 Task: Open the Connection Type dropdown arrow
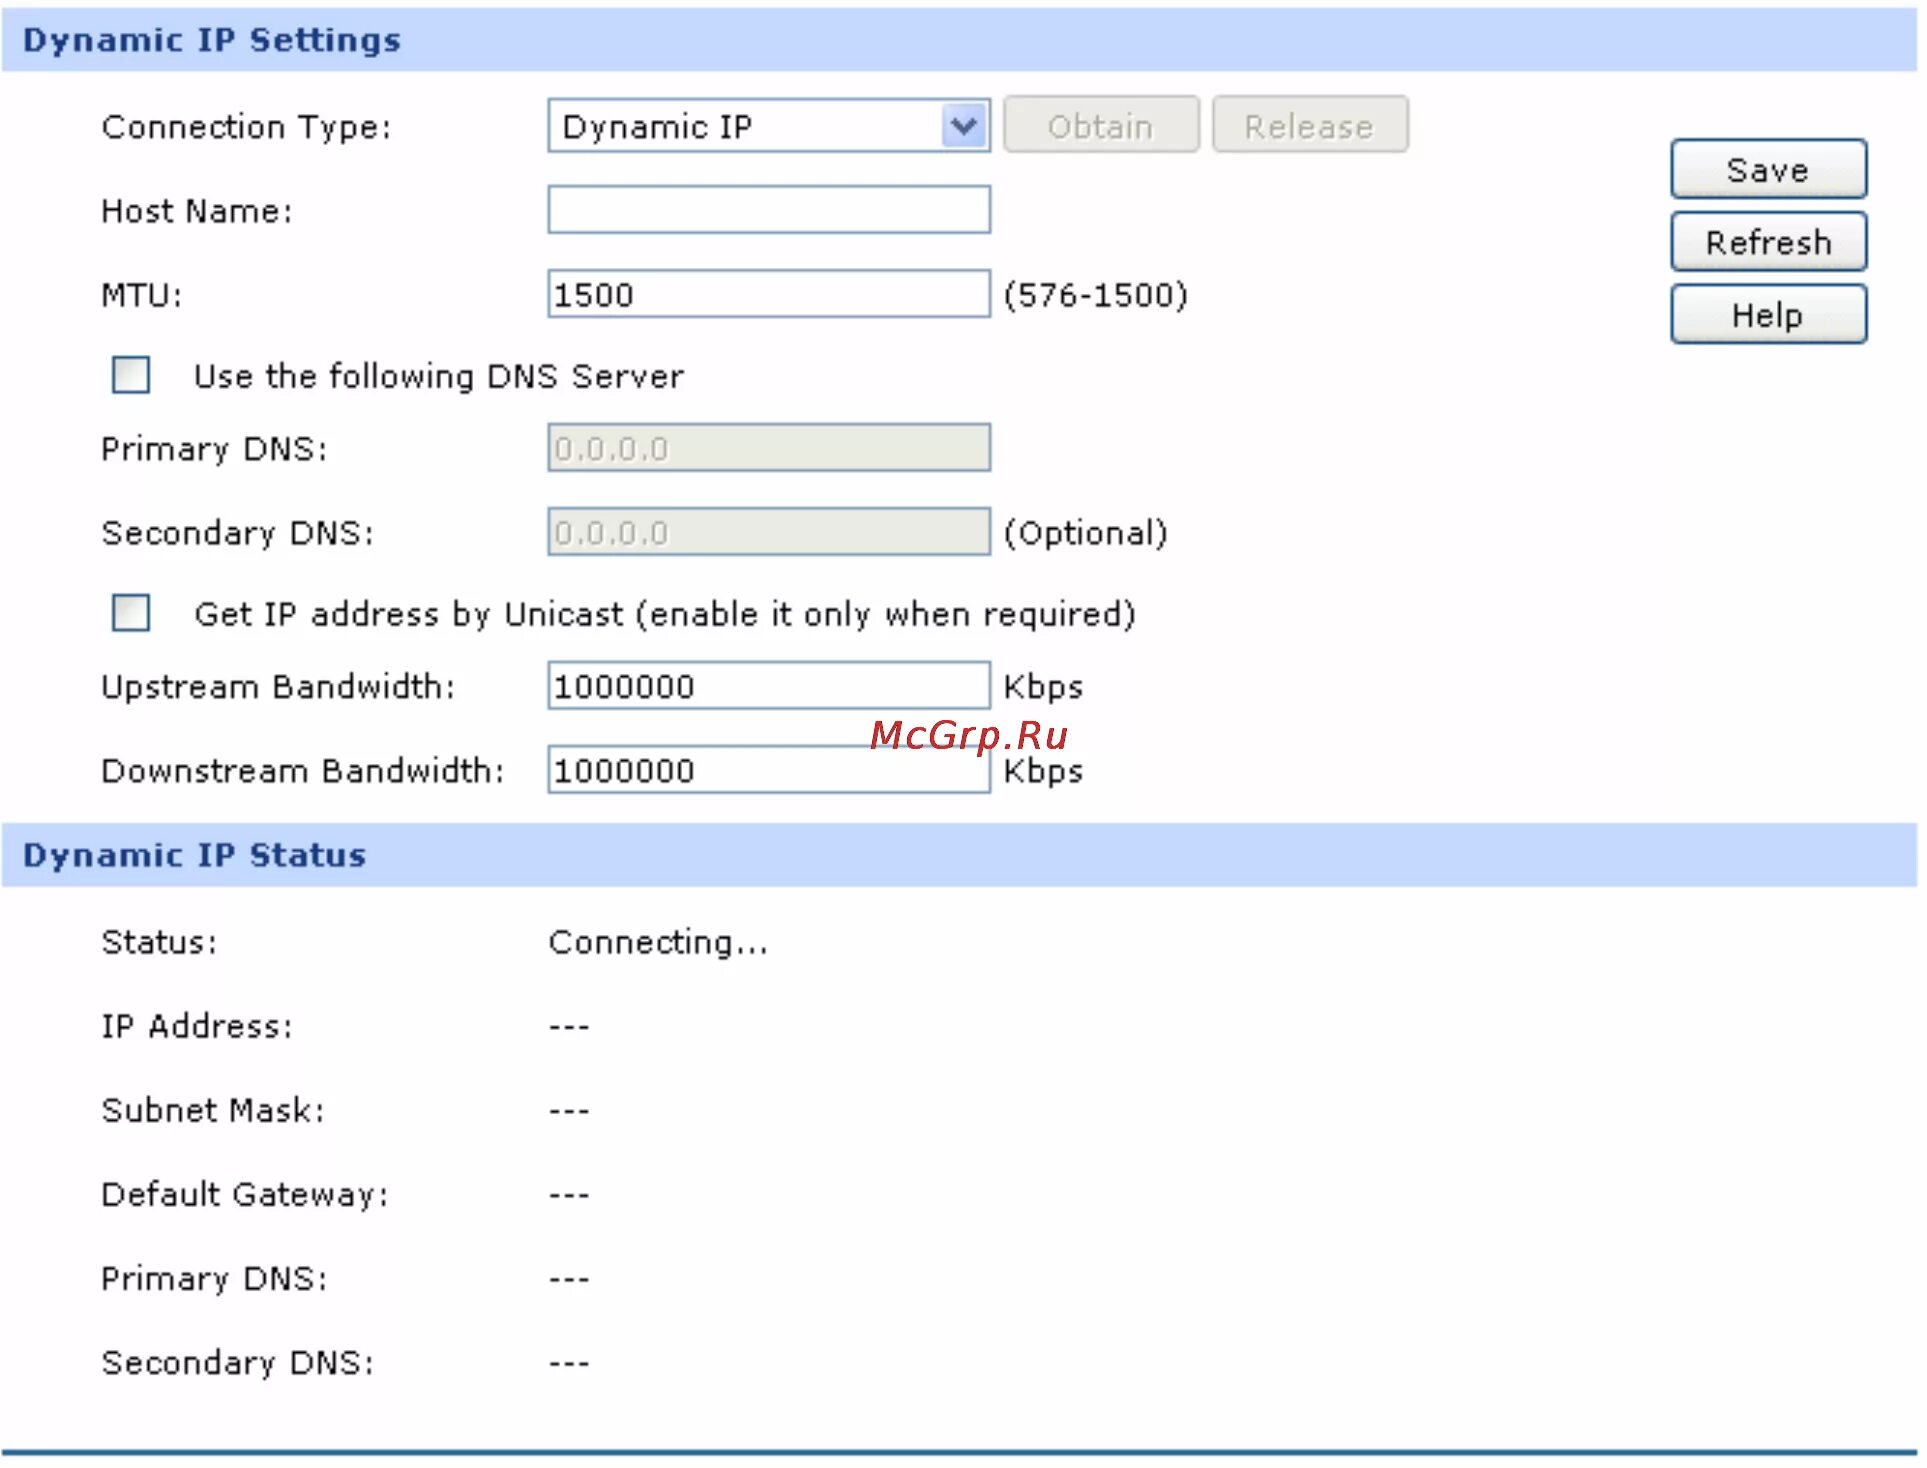tap(965, 127)
